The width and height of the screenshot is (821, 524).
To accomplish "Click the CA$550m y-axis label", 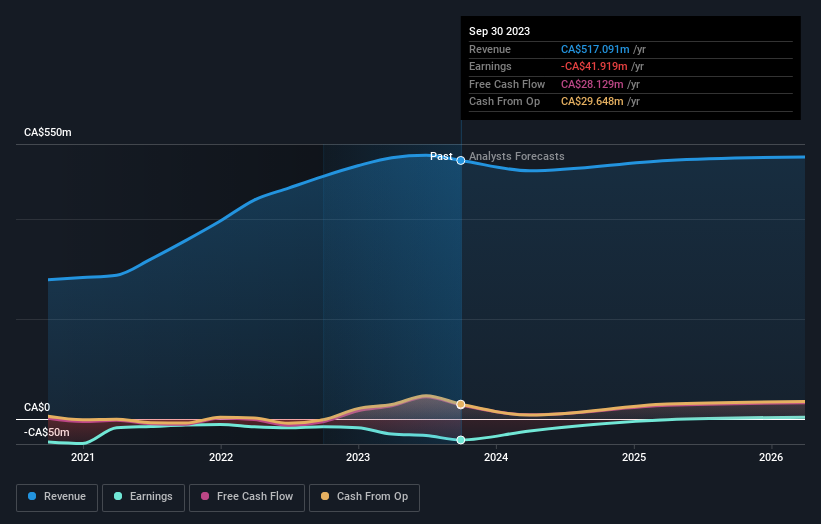I will pyautogui.click(x=48, y=132).
